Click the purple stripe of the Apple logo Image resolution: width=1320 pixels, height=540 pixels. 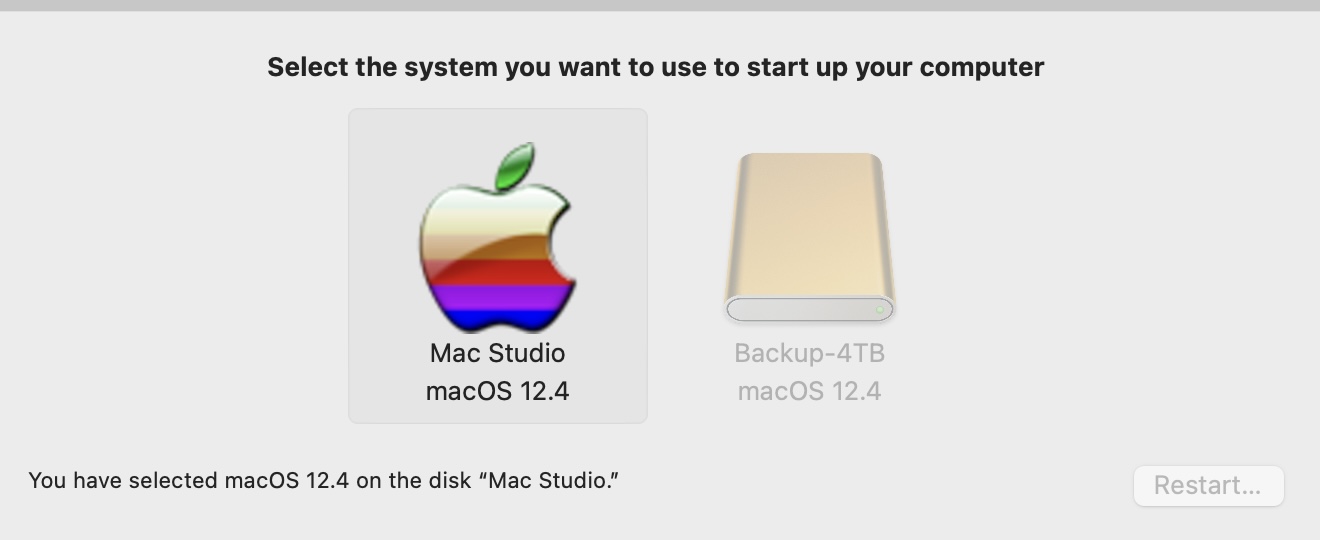click(495, 298)
